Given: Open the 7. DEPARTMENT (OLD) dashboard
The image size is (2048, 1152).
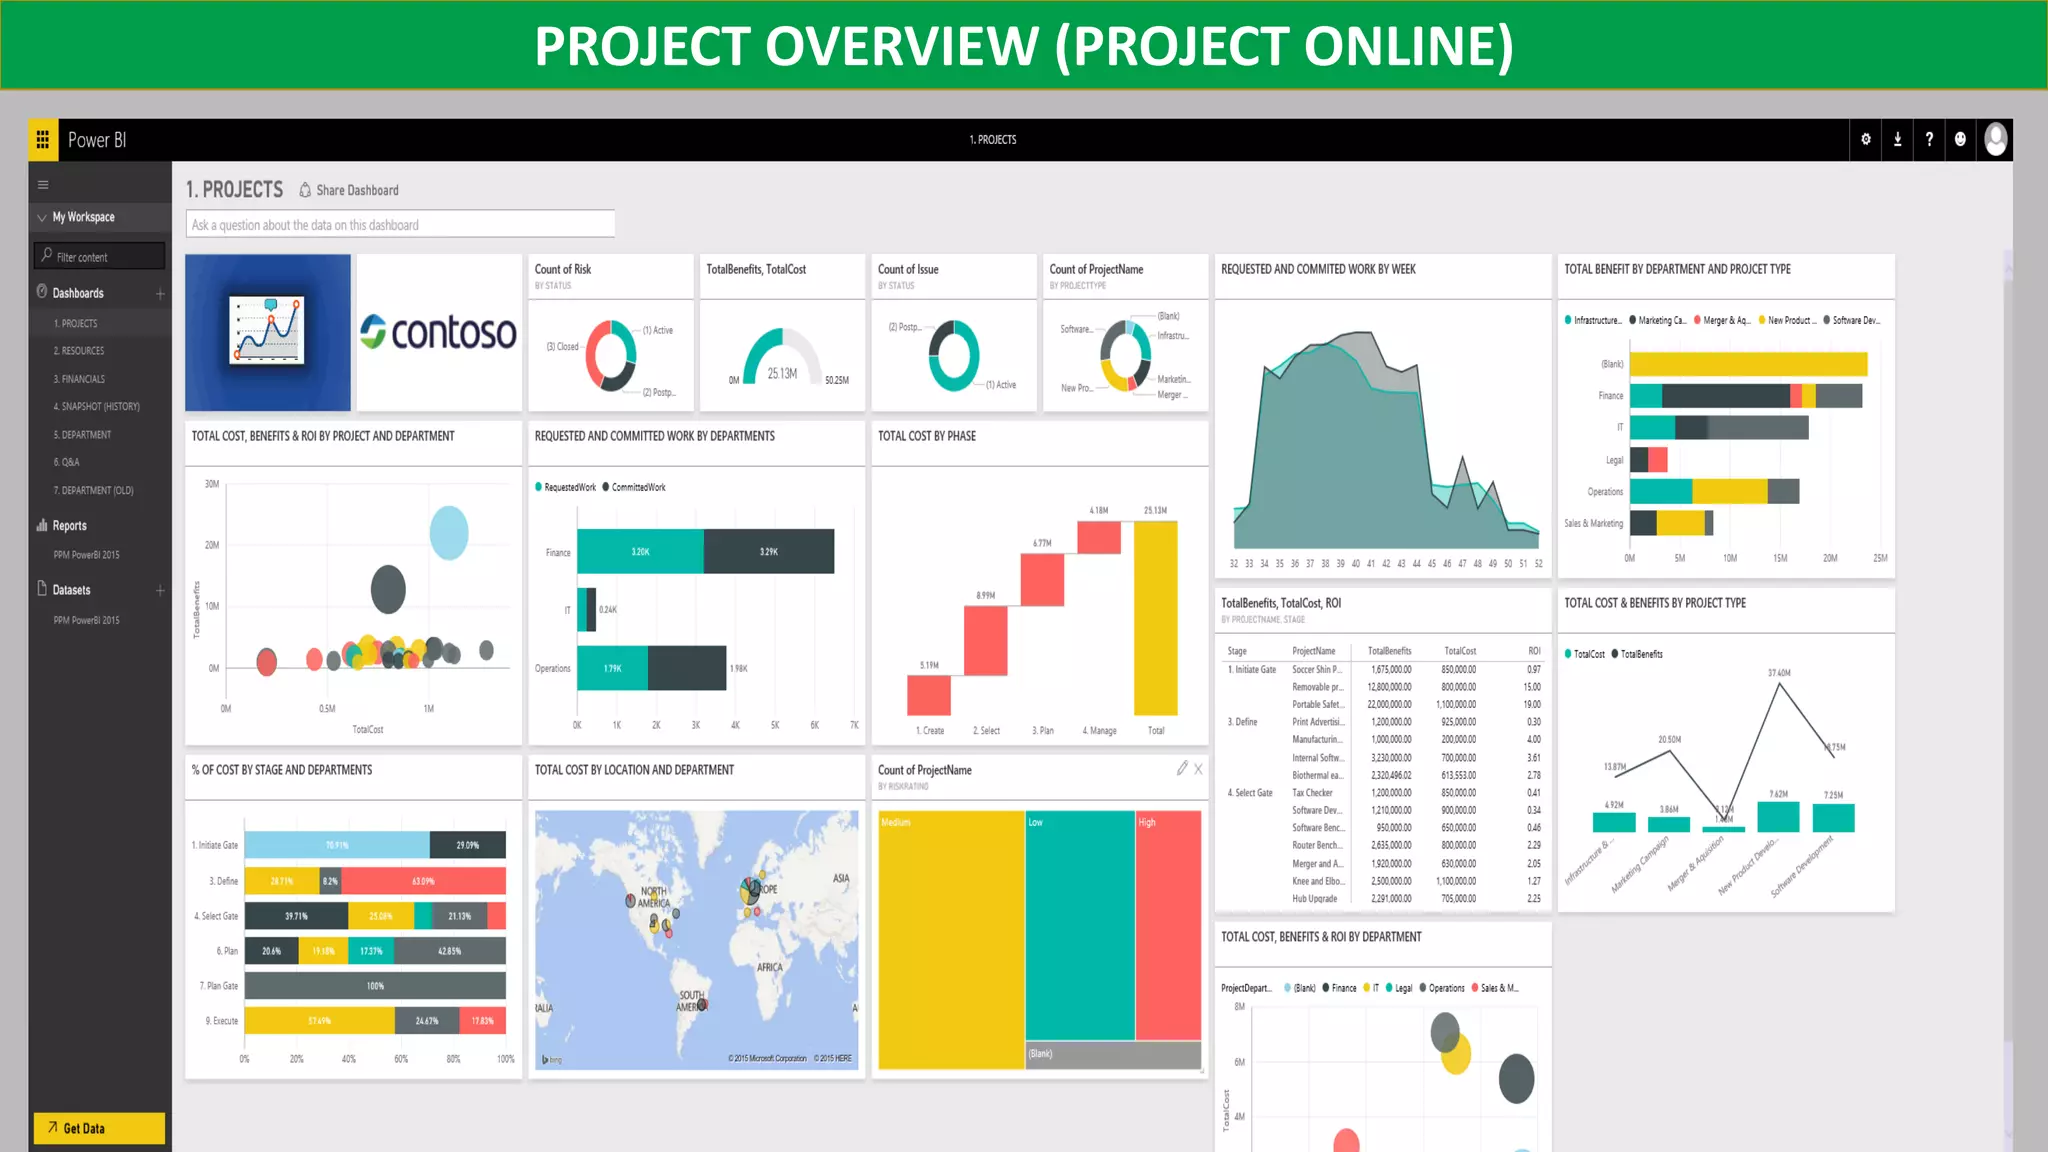Looking at the screenshot, I should [94, 491].
